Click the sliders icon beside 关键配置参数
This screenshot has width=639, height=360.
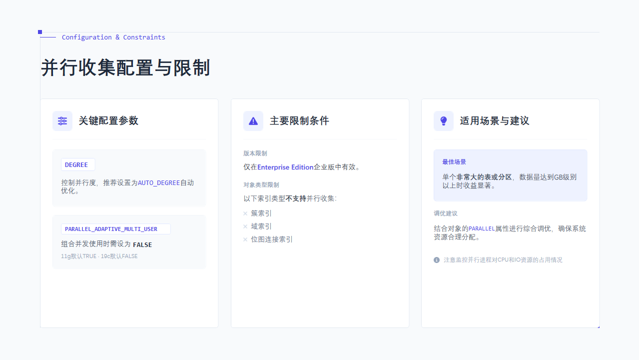point(62,121)
